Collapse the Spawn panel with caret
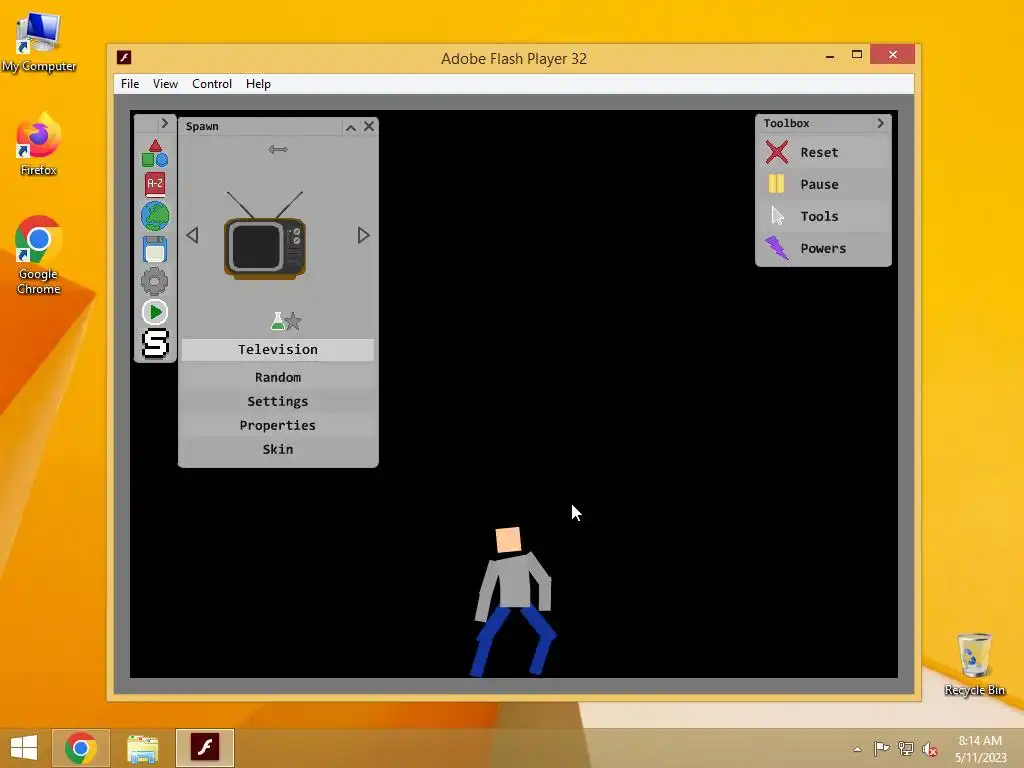 pos(351,127)
